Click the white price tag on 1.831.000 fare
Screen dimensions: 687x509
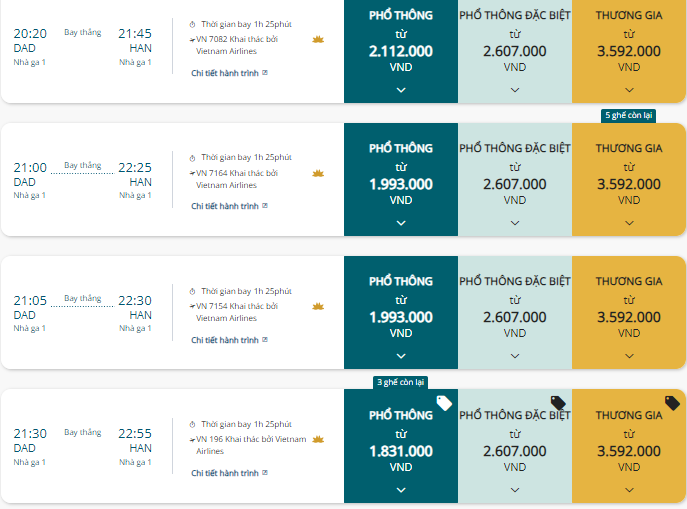coord(444,403)
